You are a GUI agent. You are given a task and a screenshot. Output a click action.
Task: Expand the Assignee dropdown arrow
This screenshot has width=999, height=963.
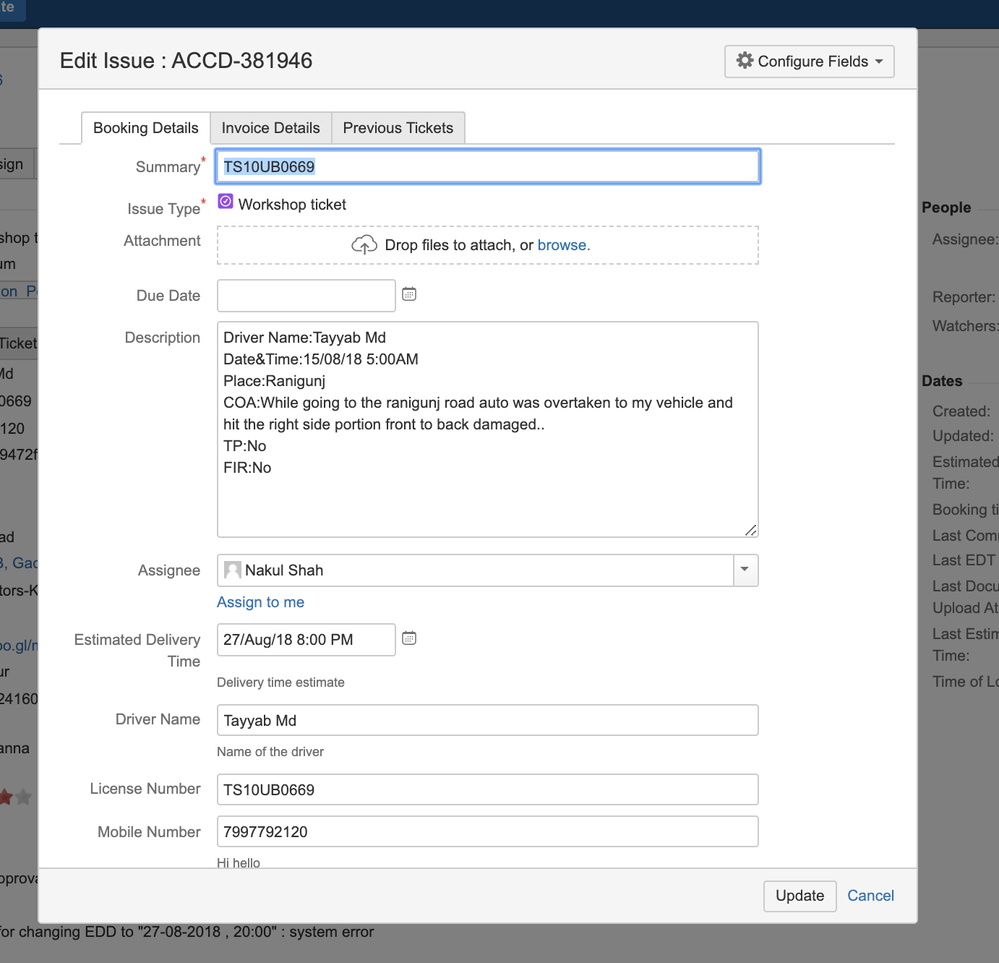click(x=745, y=570)
